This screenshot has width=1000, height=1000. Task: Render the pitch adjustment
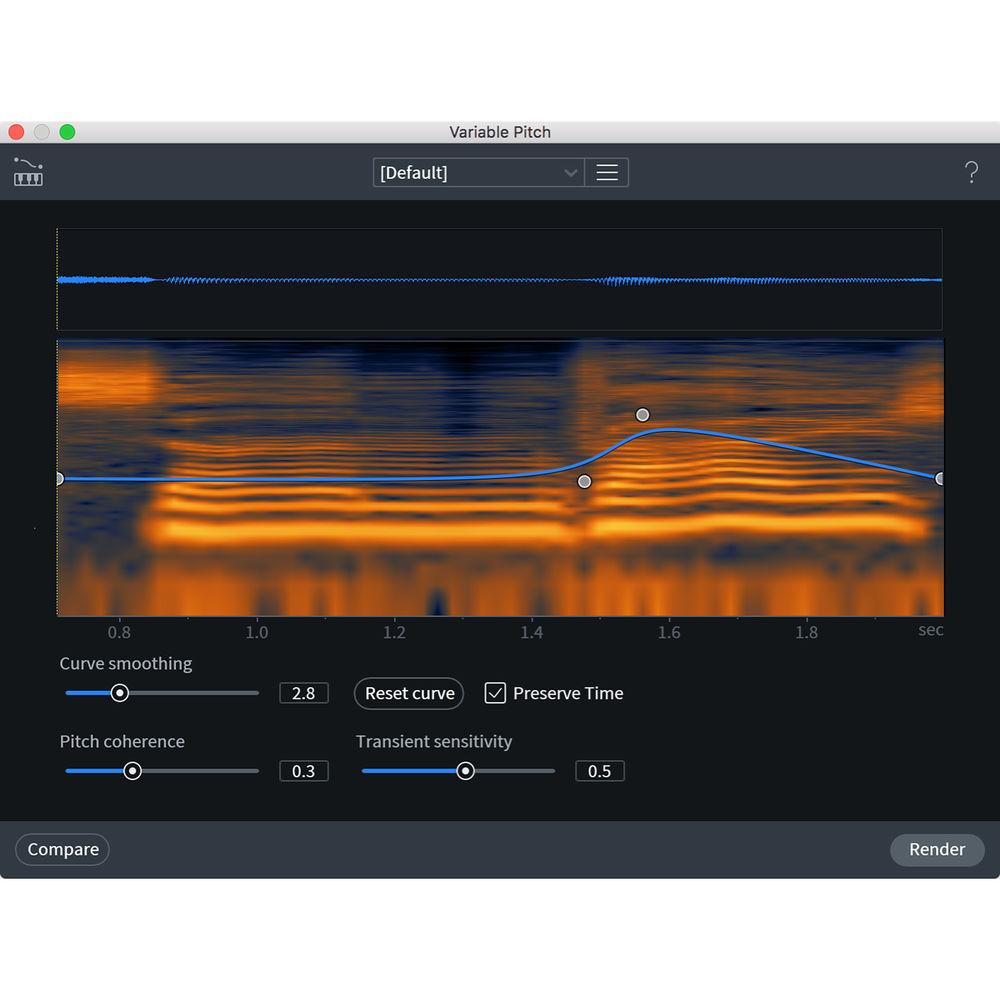point(936,849)
